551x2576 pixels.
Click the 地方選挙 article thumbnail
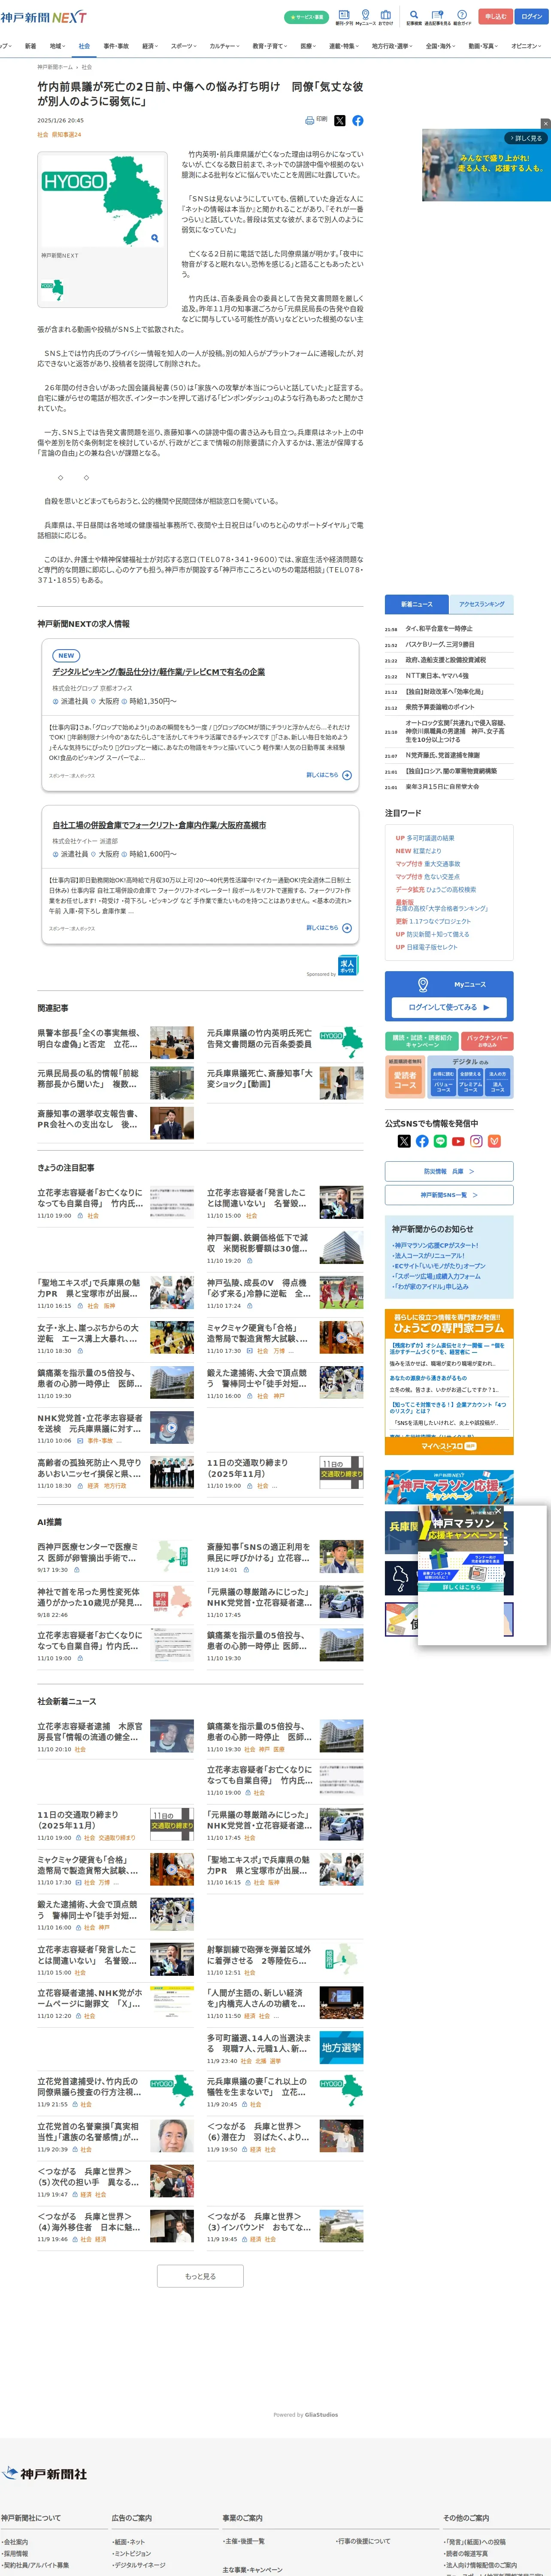[341, 2047]
